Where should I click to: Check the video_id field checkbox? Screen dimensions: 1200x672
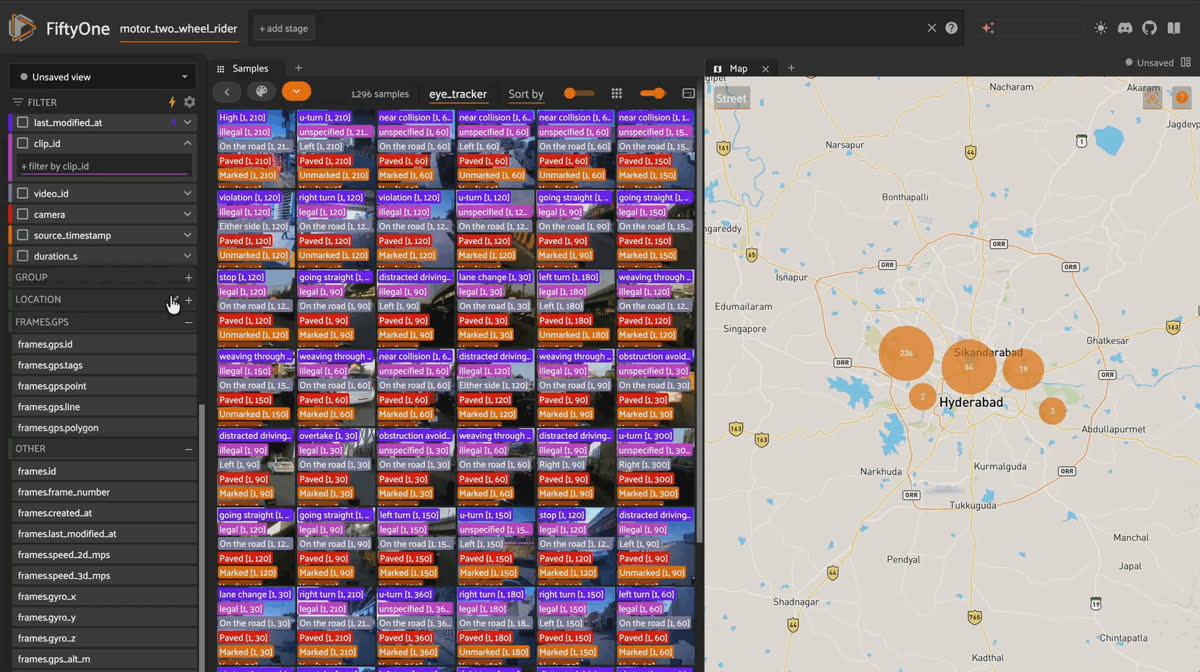tap(22, 193)
